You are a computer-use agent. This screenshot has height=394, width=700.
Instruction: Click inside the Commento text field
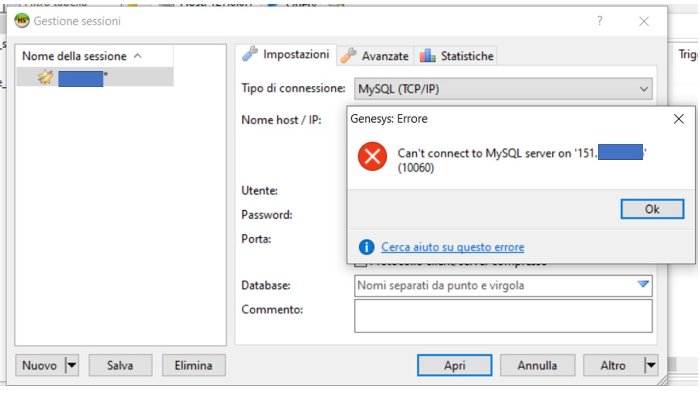[x=503, y=316]
